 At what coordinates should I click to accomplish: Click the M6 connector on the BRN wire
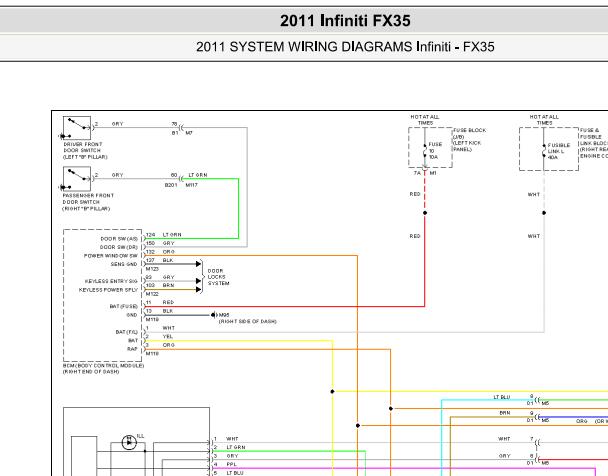tap(537, 417)
